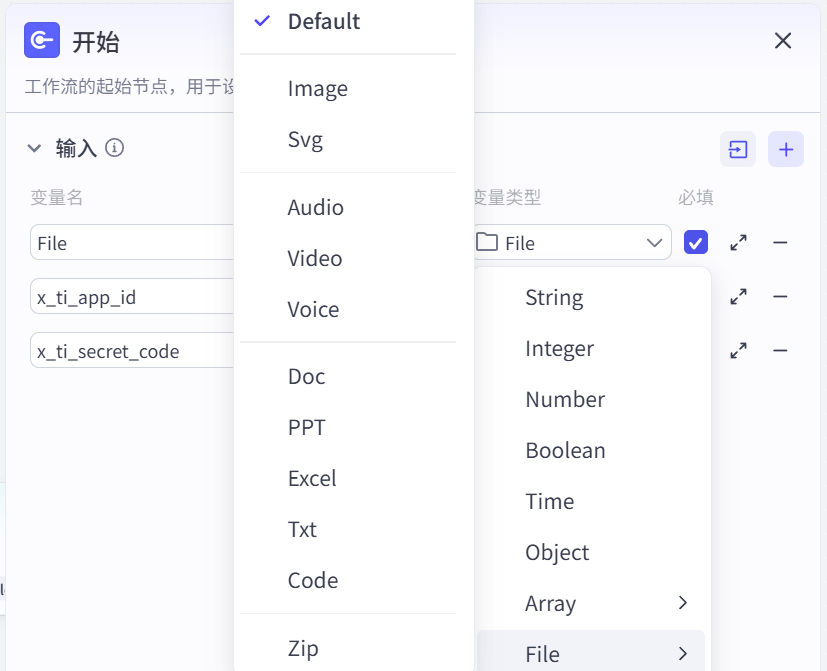827x671 pixels.
Task: Collapse the 输入 section
Action: pos(35,148)
